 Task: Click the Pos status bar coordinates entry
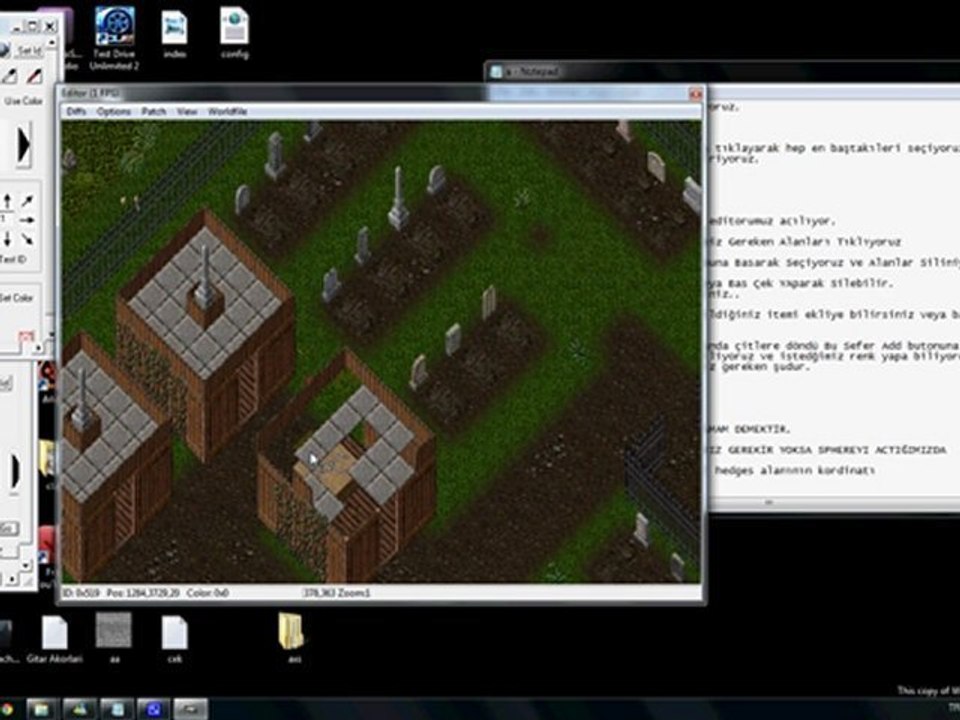143,593
